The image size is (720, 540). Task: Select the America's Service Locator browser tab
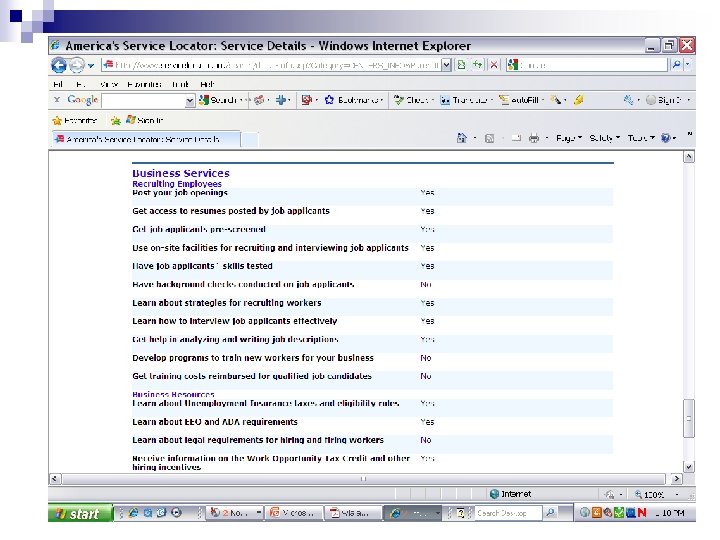point(145,139)
